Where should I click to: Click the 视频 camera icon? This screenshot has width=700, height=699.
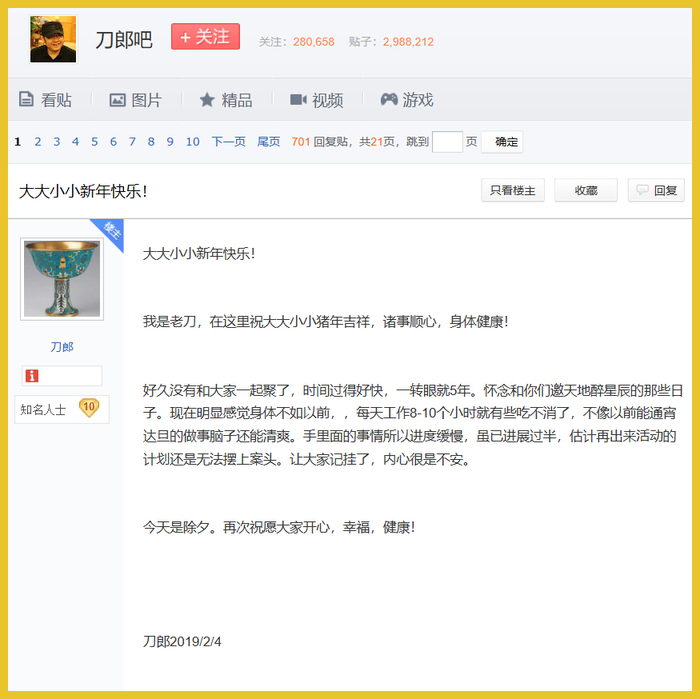tap(298, 99)
